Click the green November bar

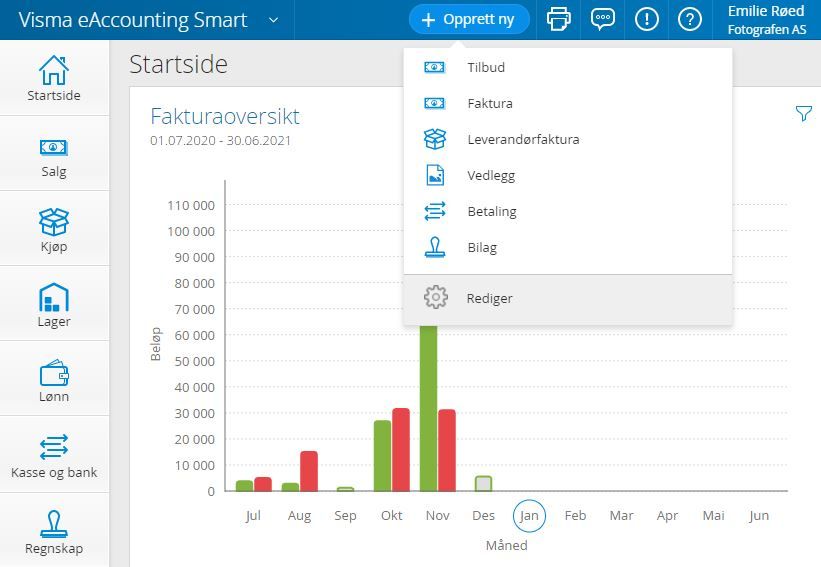click(x=428, y=408)
